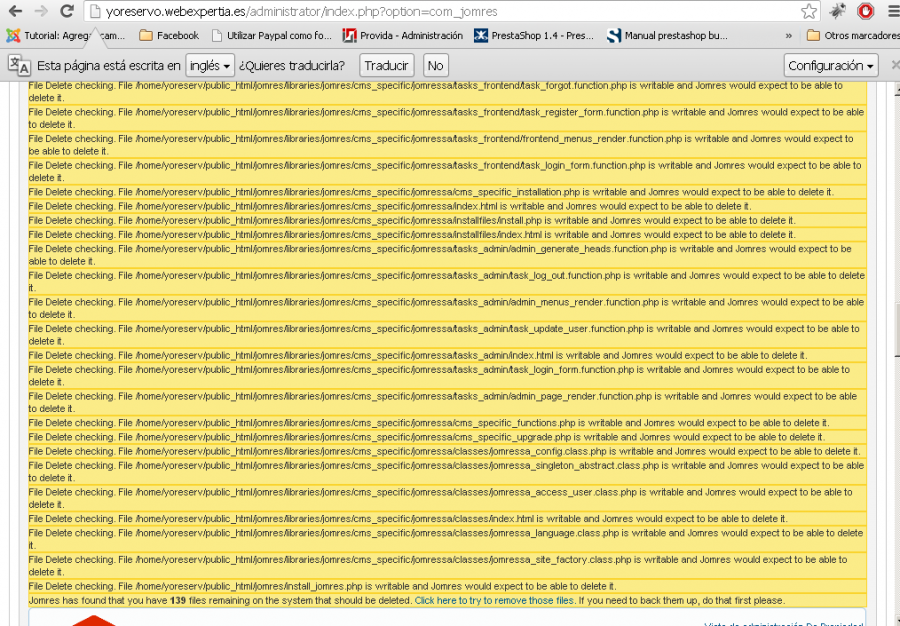Open the Configuración dropdown

pyautogui.click(x=831, y=66)
